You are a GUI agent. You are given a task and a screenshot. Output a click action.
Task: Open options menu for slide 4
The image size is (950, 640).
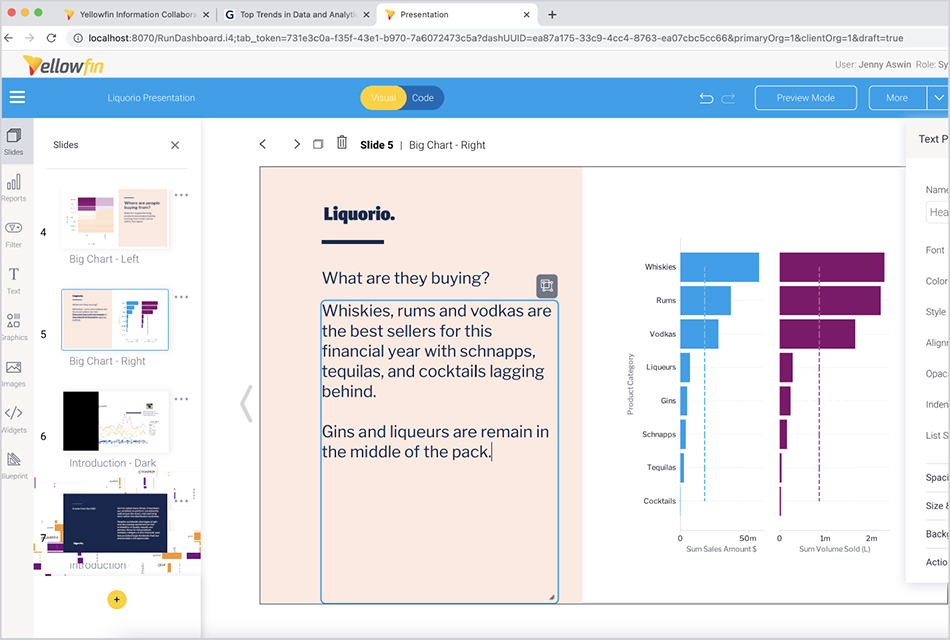[181, 195]
